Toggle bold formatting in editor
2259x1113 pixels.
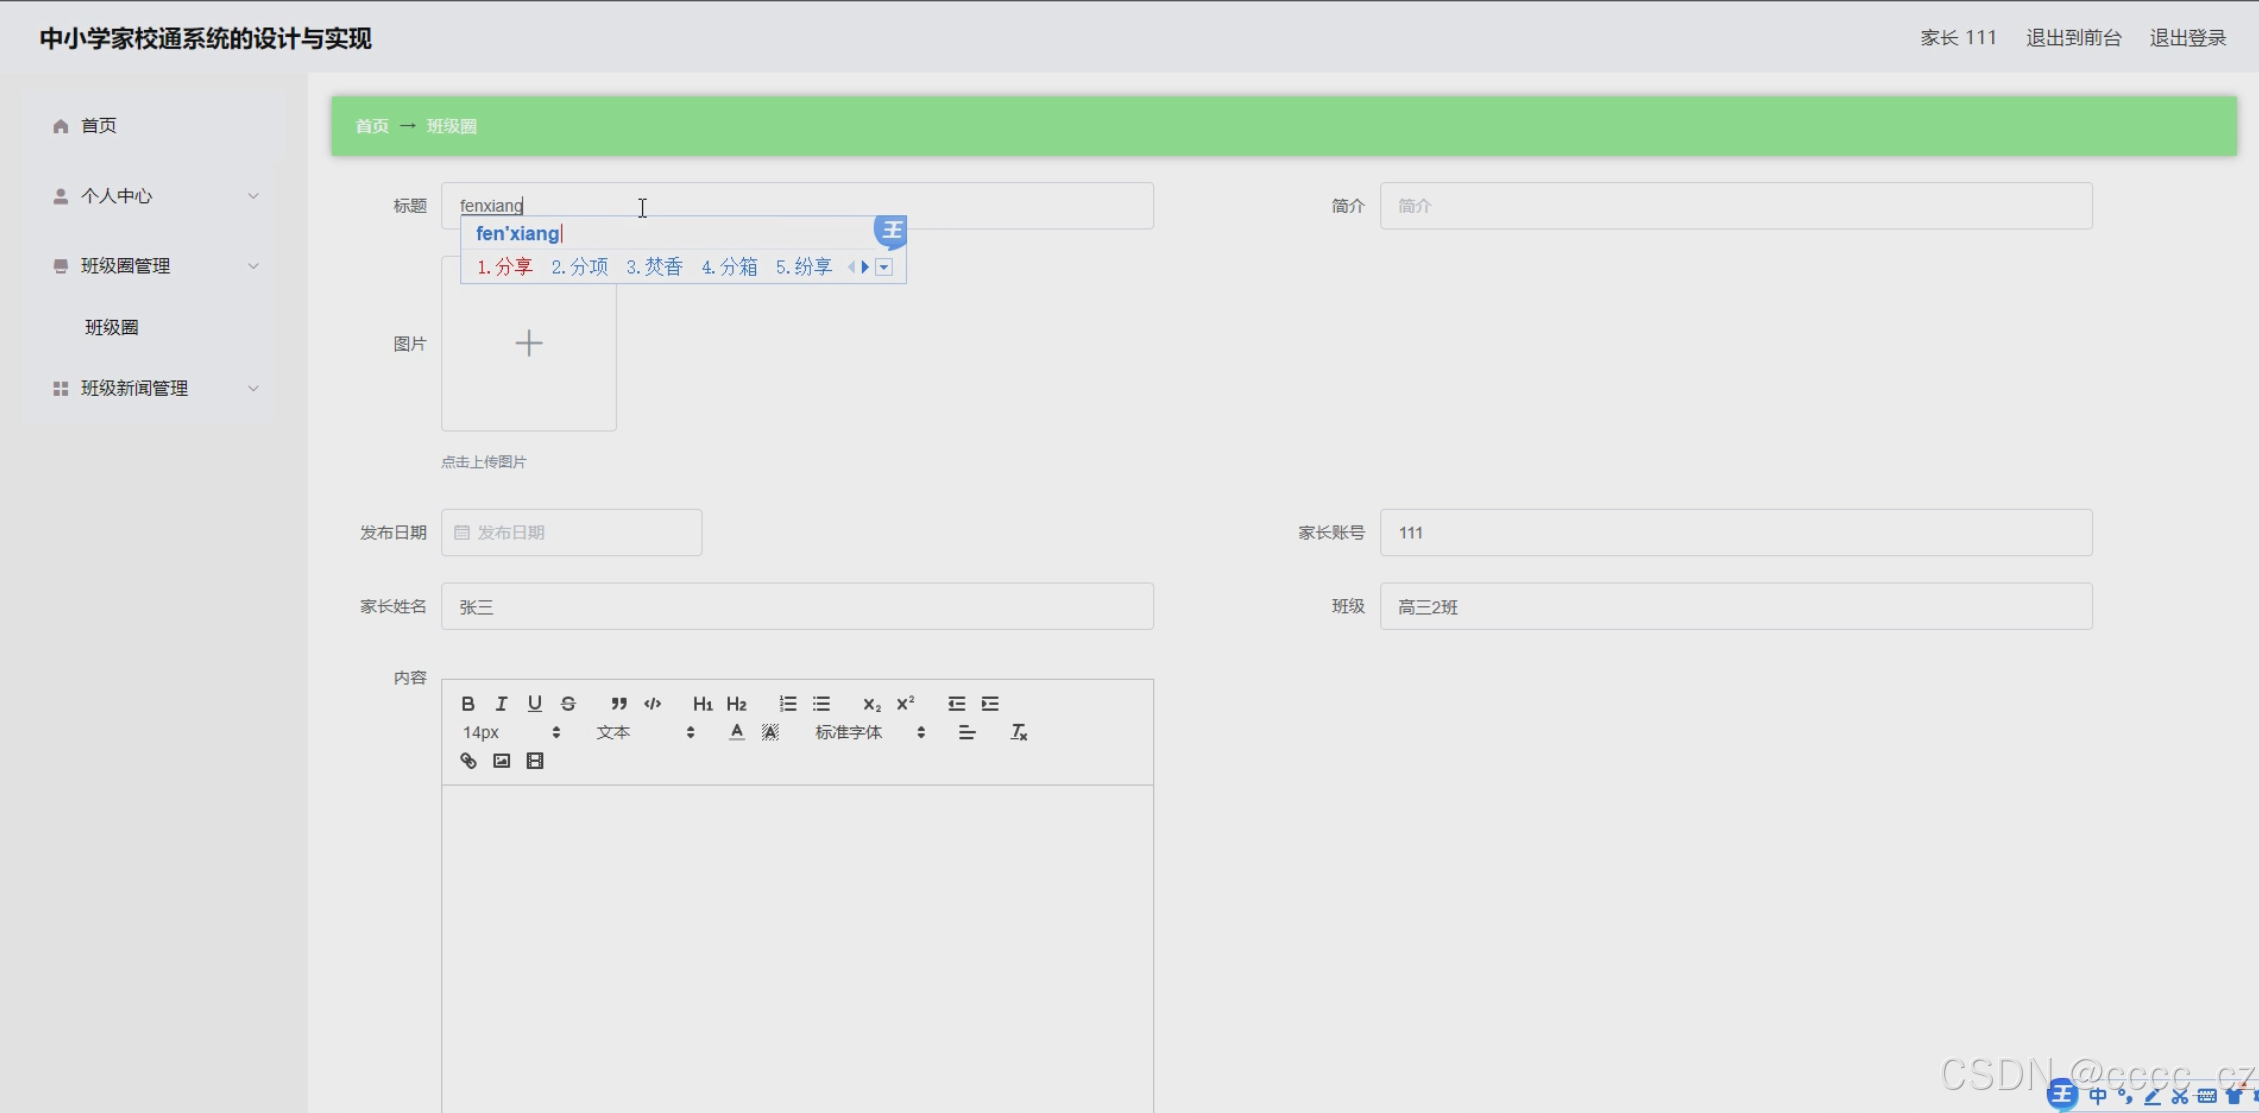[x=467, y=704]
